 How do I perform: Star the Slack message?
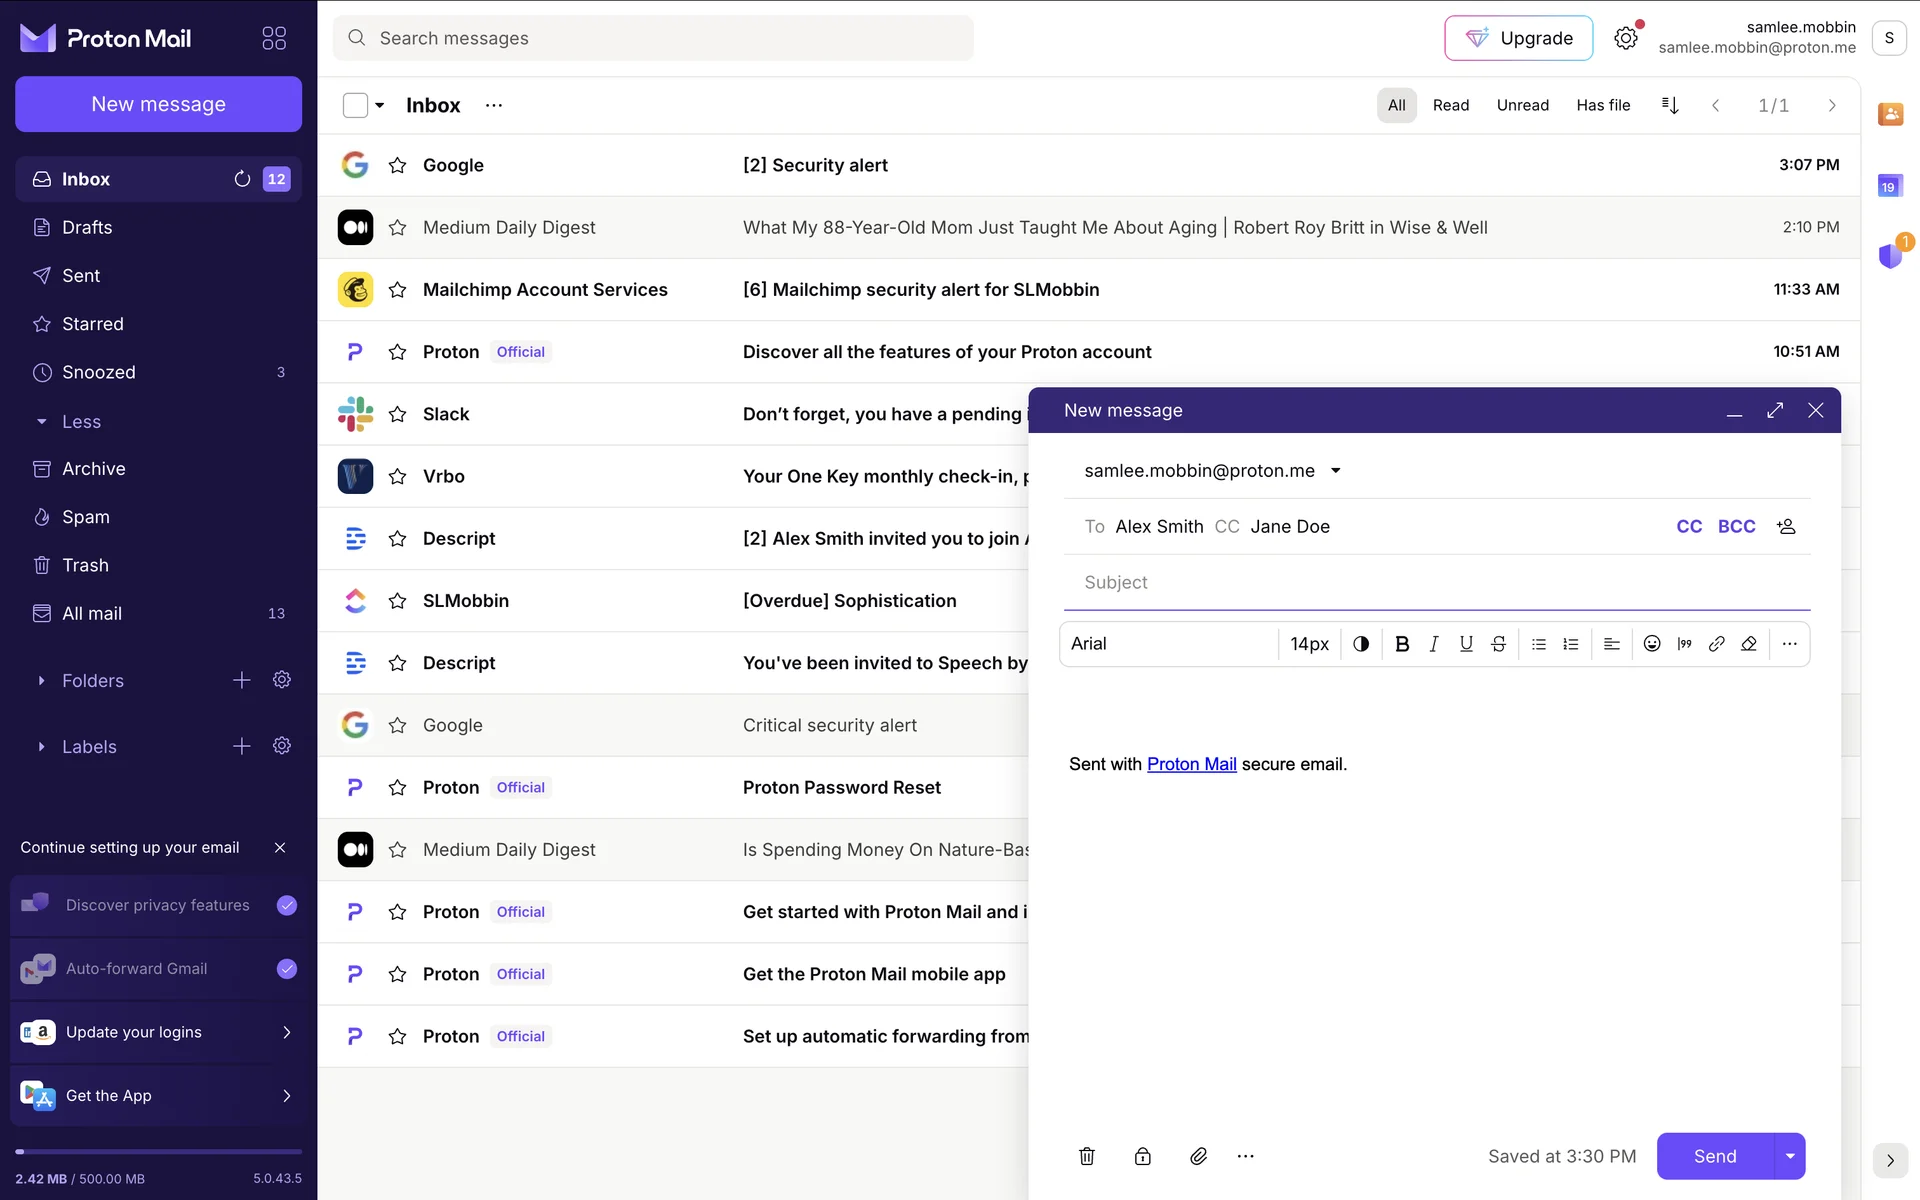397,414
